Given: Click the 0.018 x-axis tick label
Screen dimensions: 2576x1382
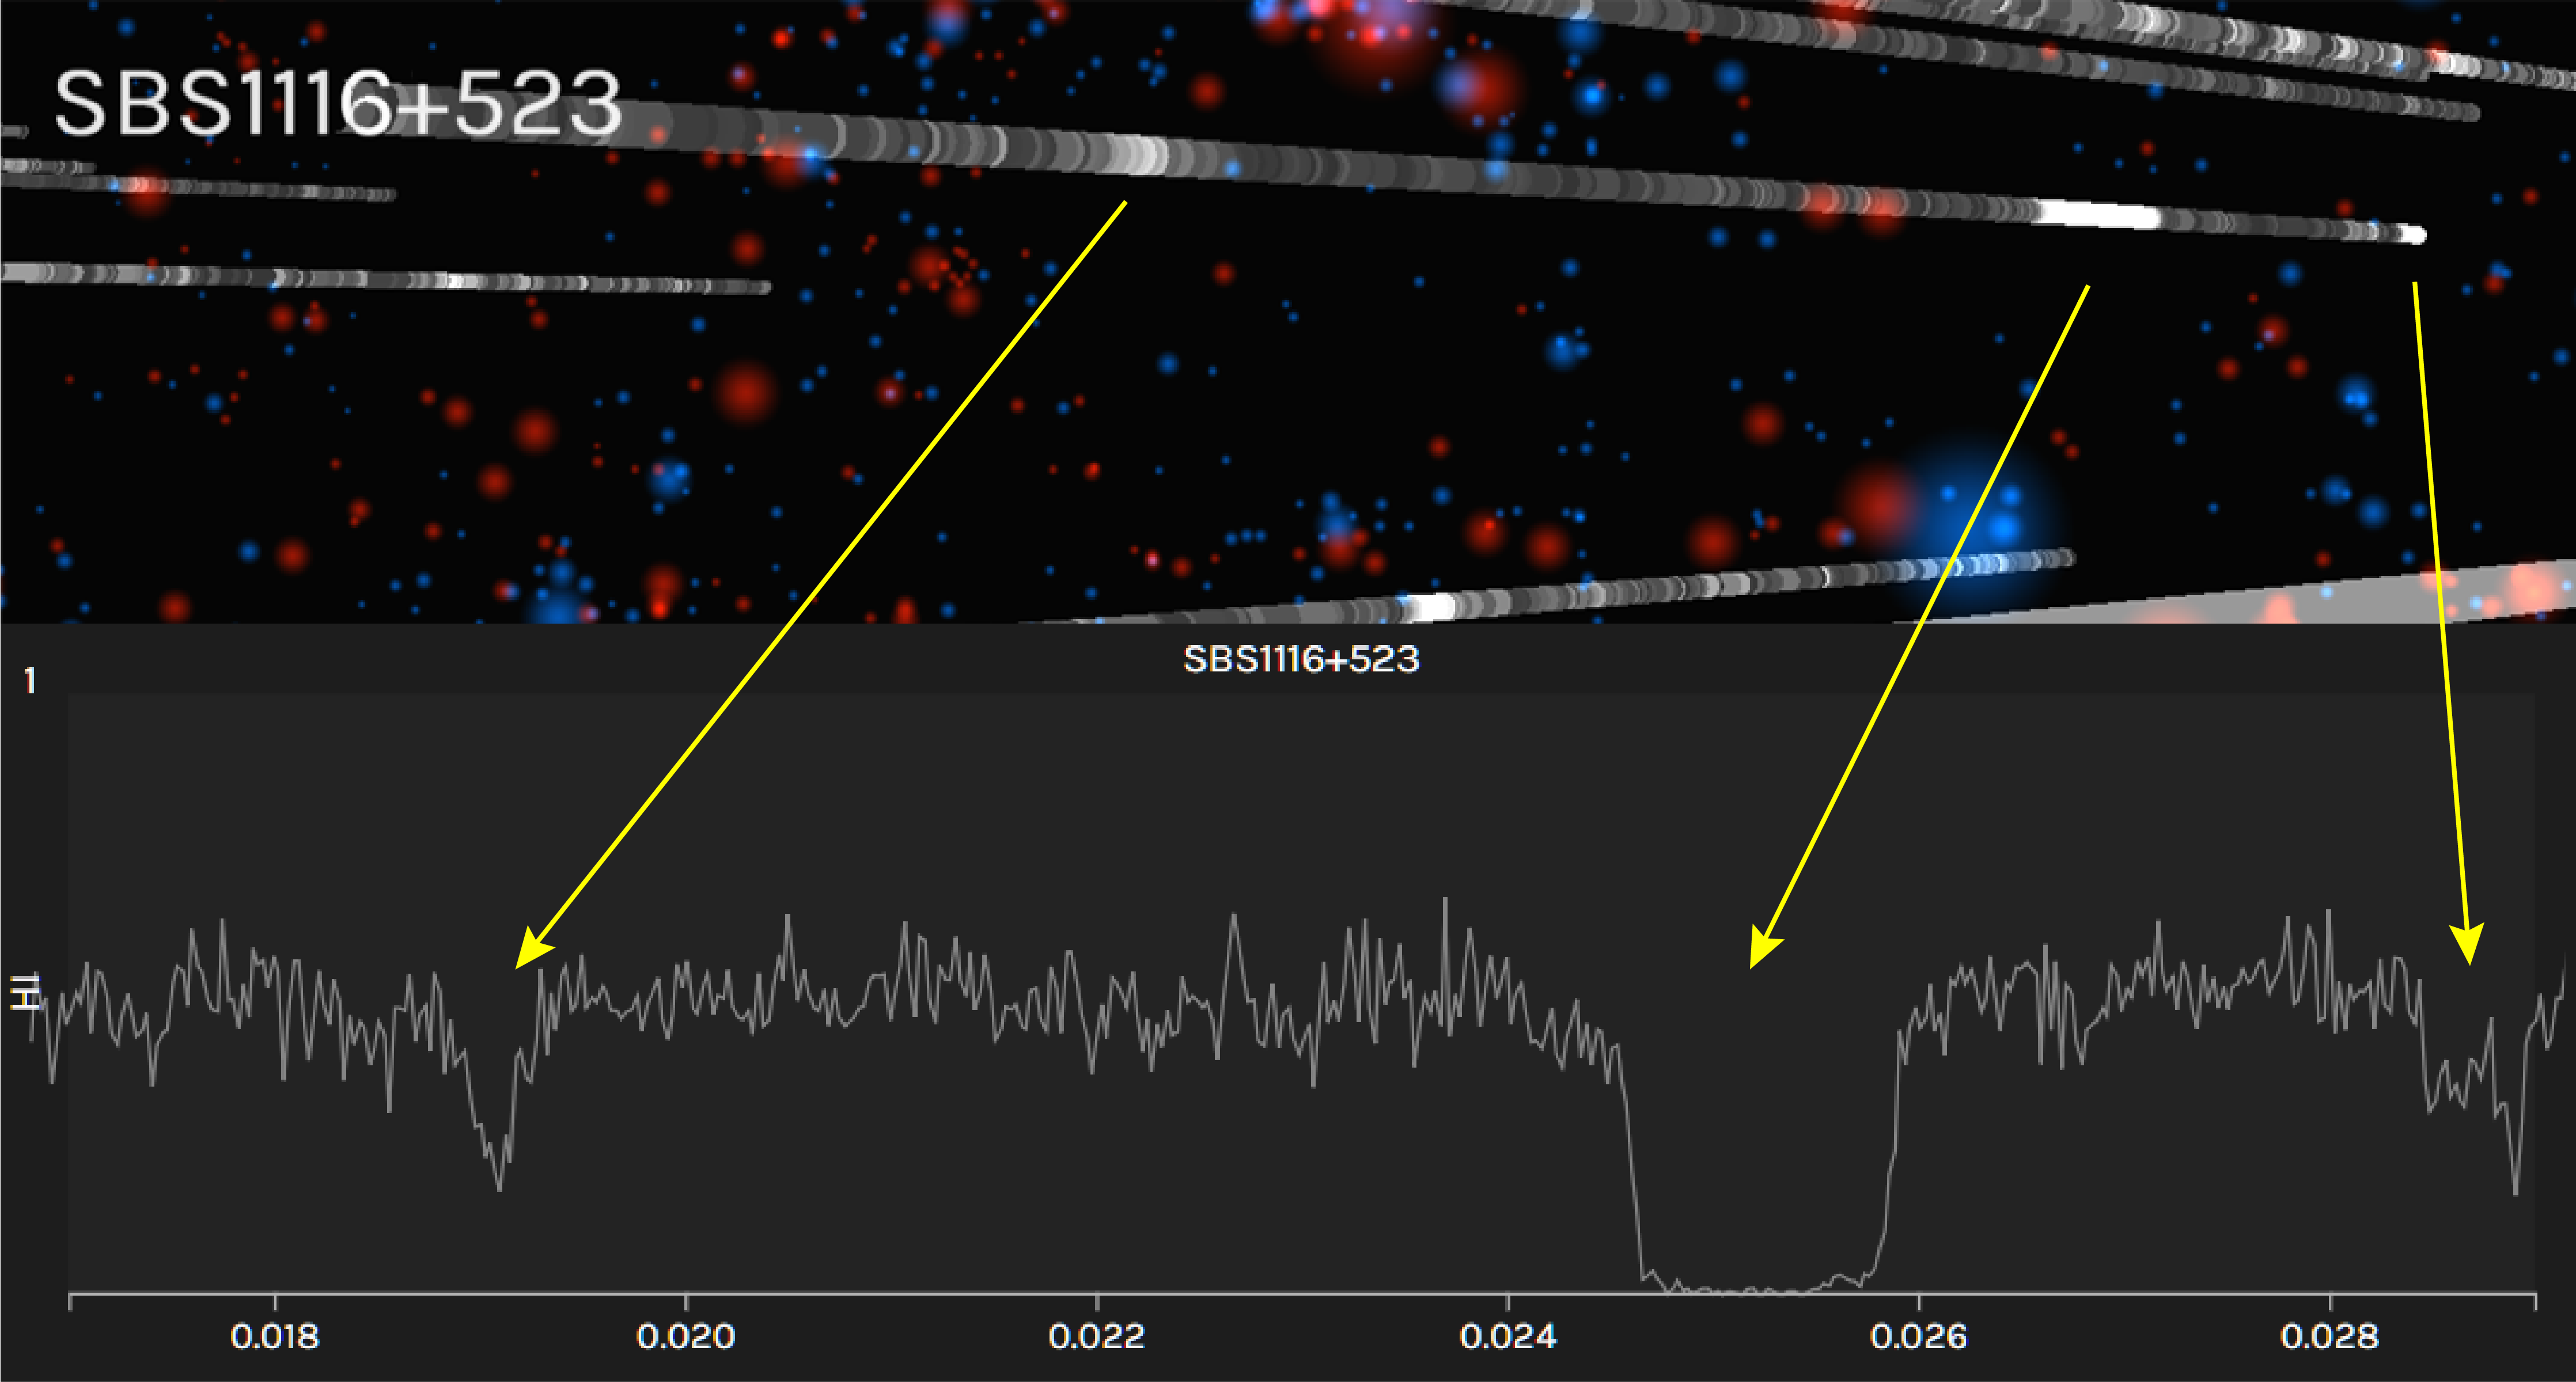Looking at the screenshot, I should pos(274,1336).
